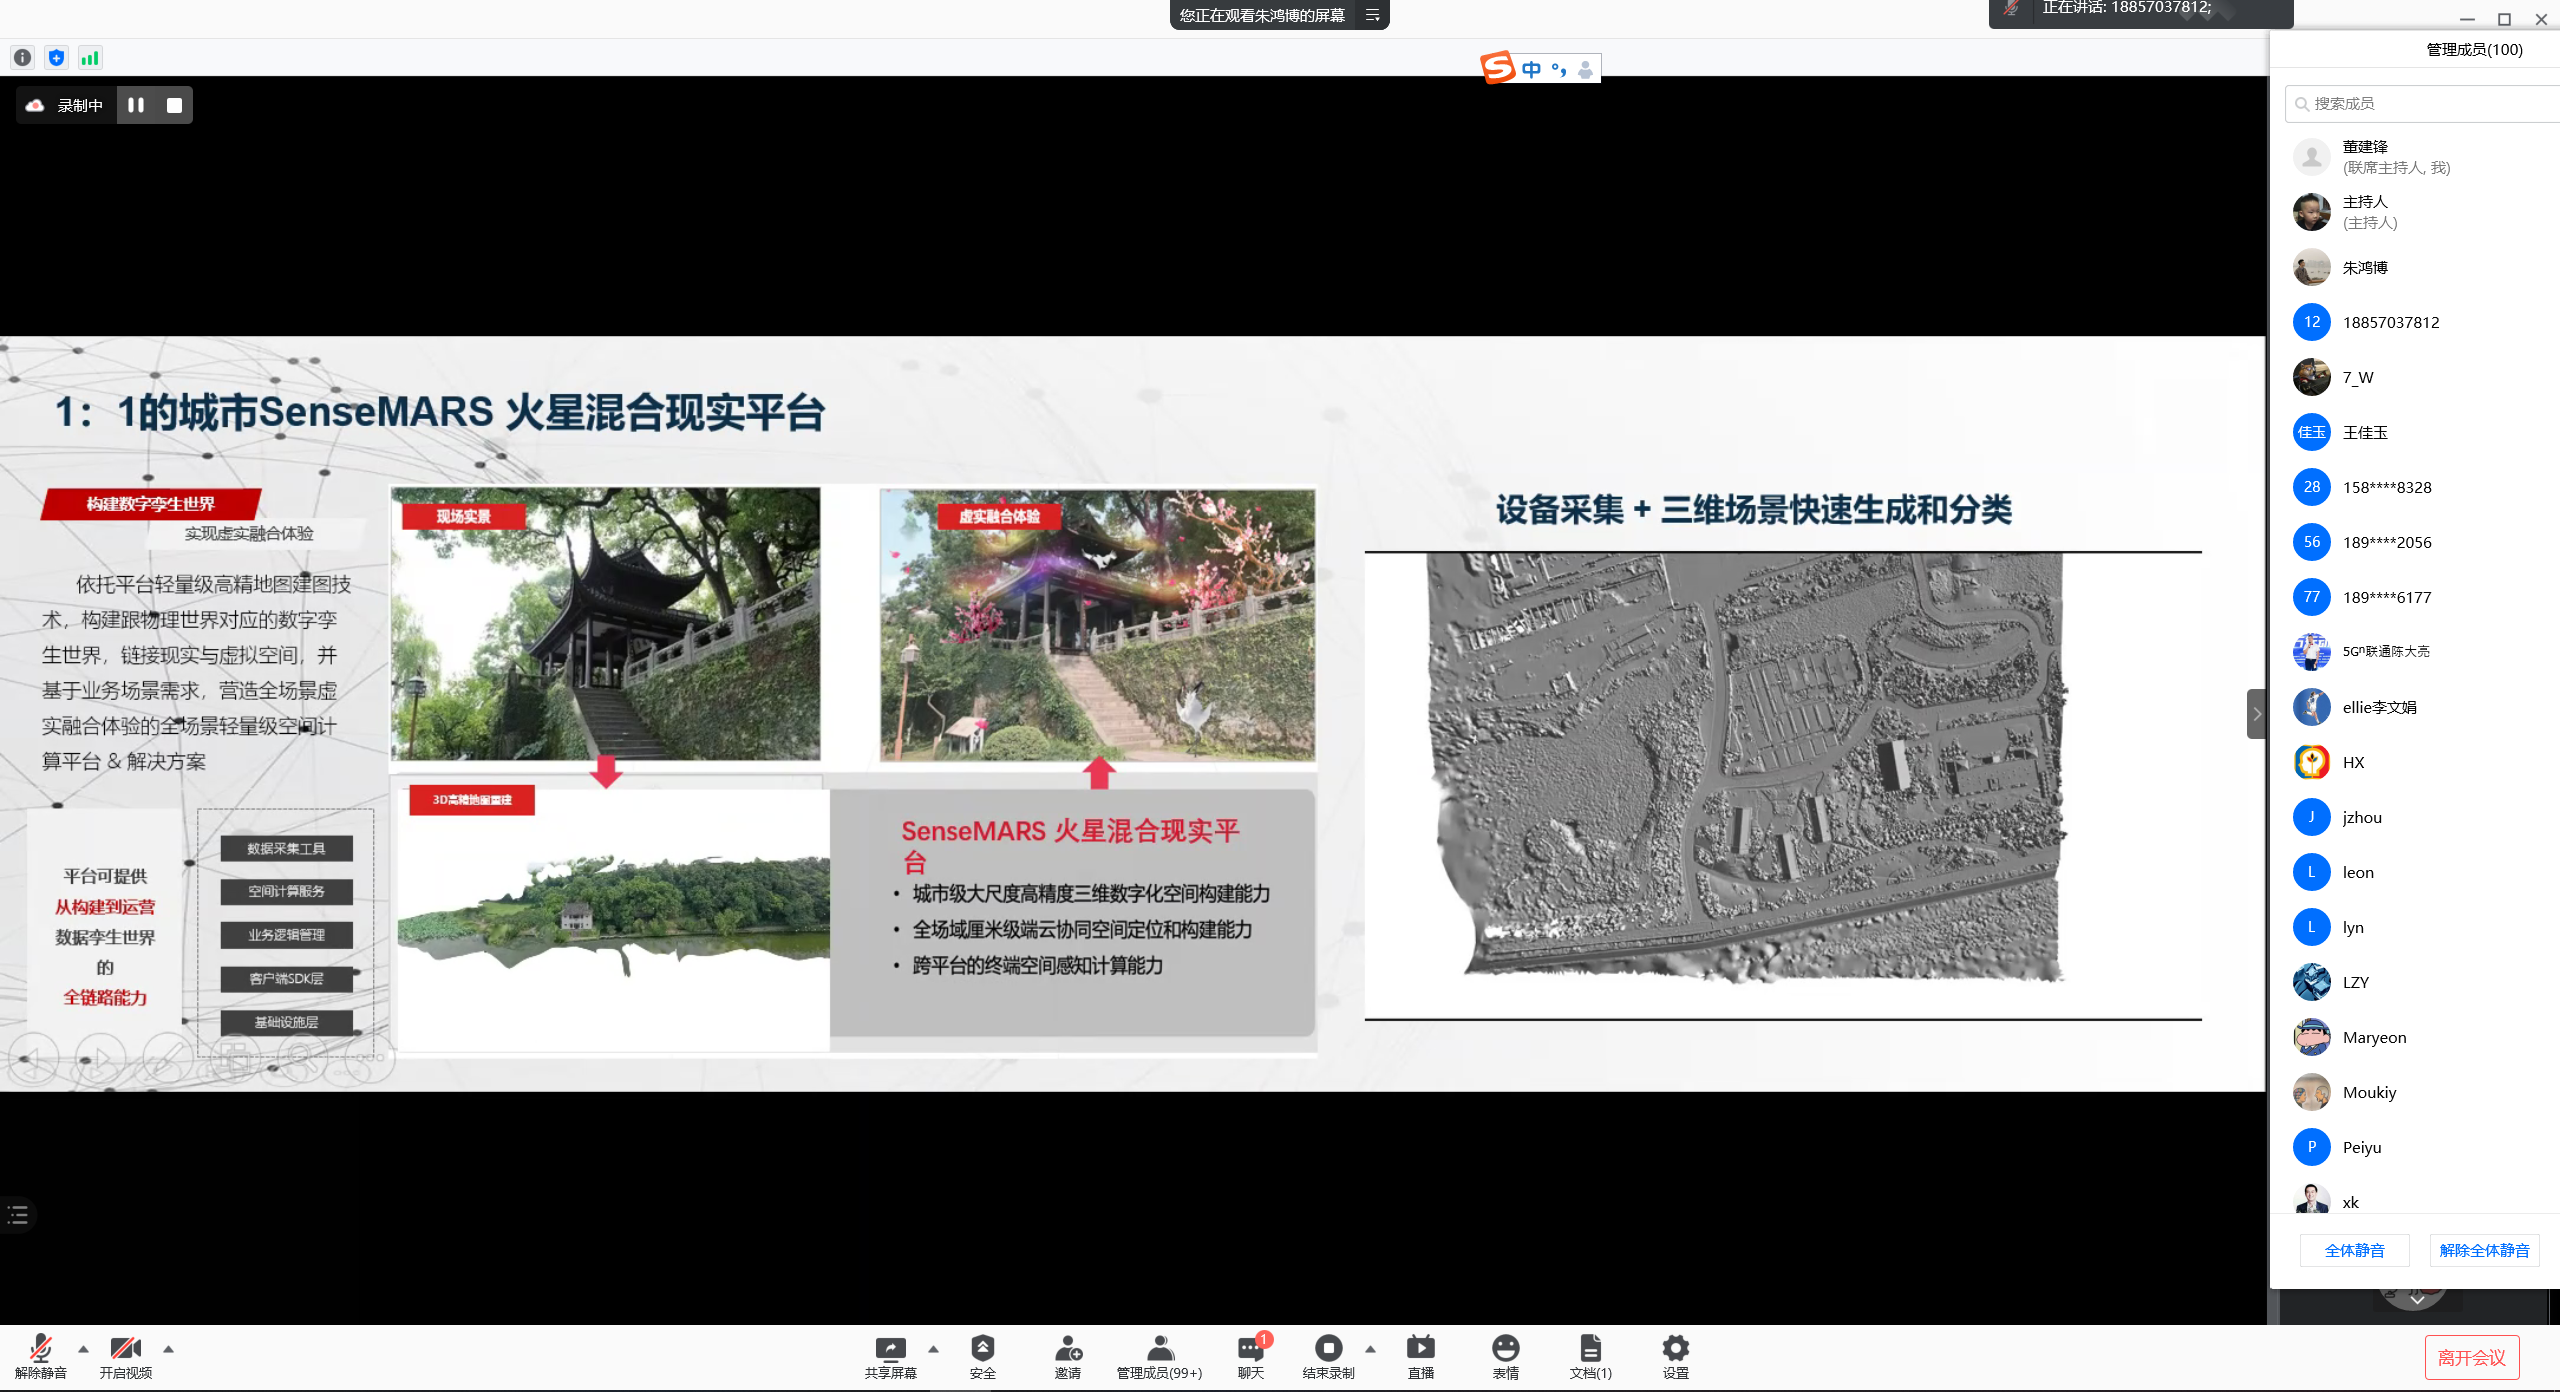Select member Maryeon

2415,1037
